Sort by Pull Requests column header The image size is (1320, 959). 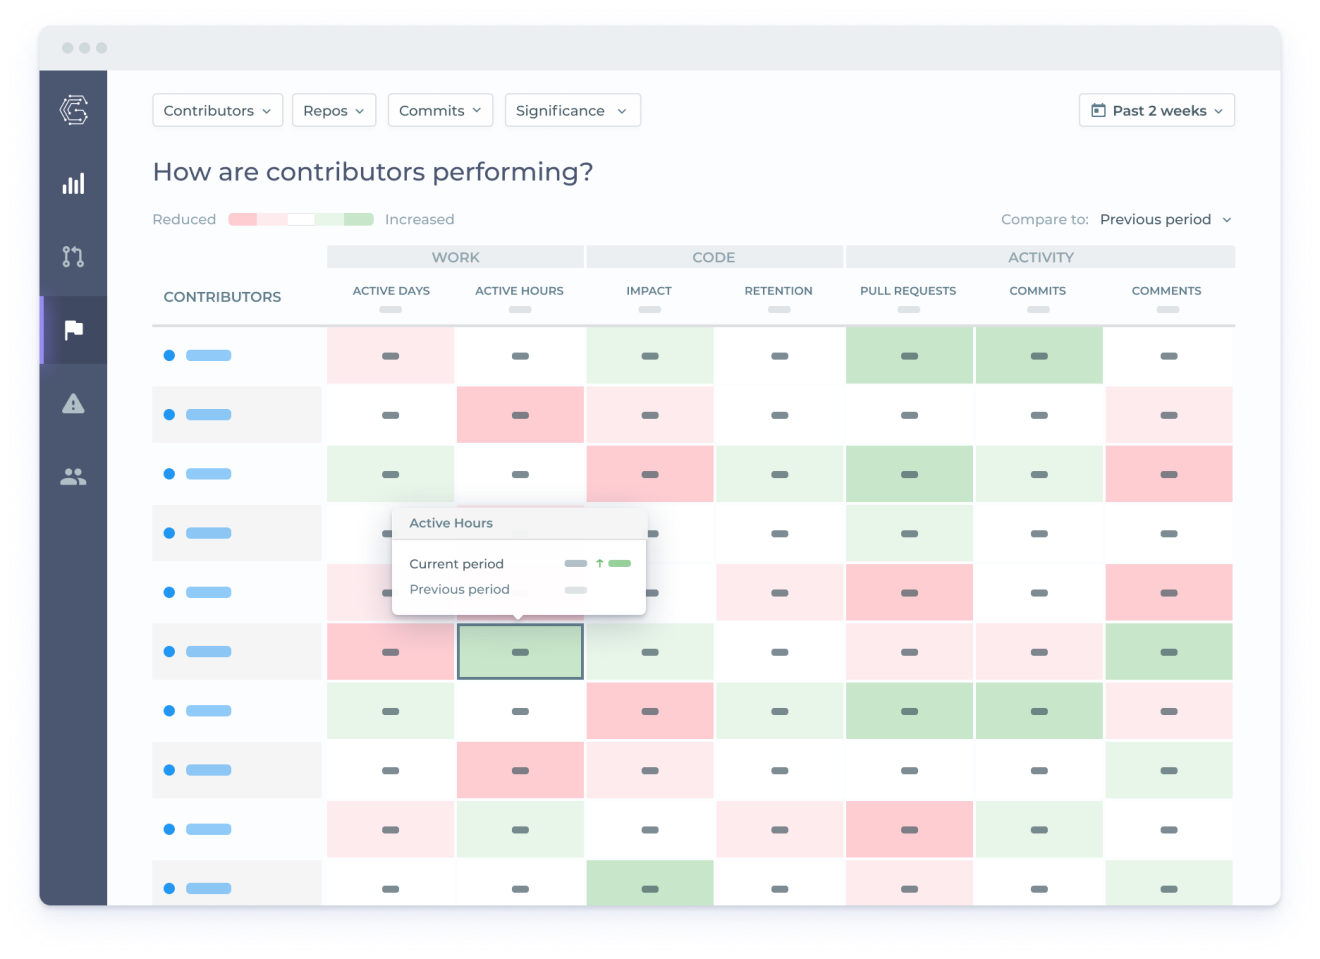pyautogui.click(x=908, y=291)
